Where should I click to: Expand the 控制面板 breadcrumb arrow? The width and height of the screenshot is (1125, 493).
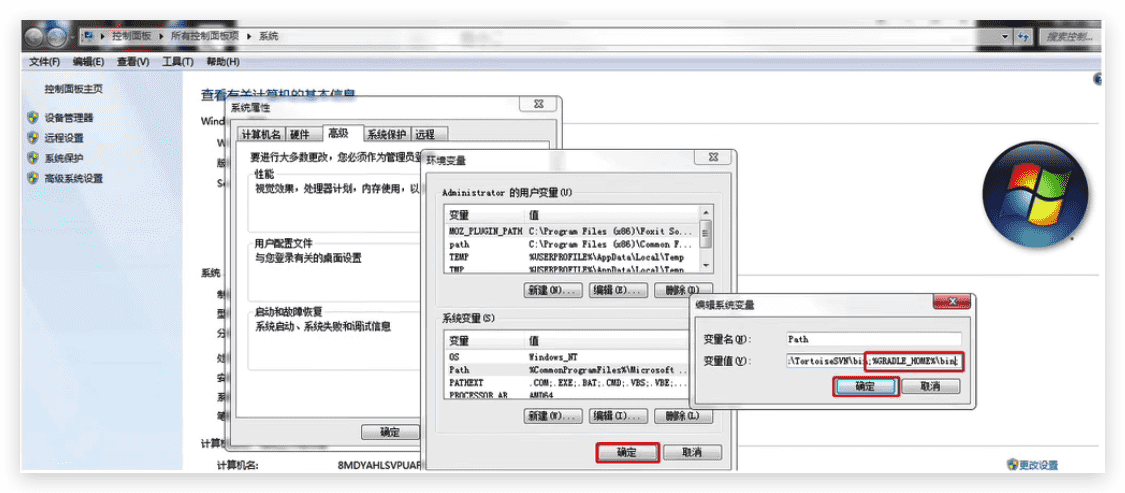pyautogui.click(x=164, y=36)
